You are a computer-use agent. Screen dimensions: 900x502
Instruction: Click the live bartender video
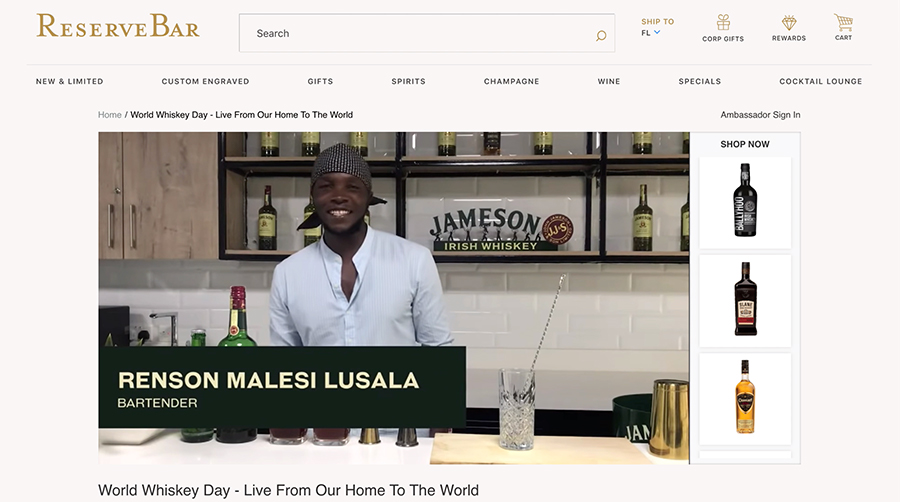pyautogui.click(x=394, y=298)
